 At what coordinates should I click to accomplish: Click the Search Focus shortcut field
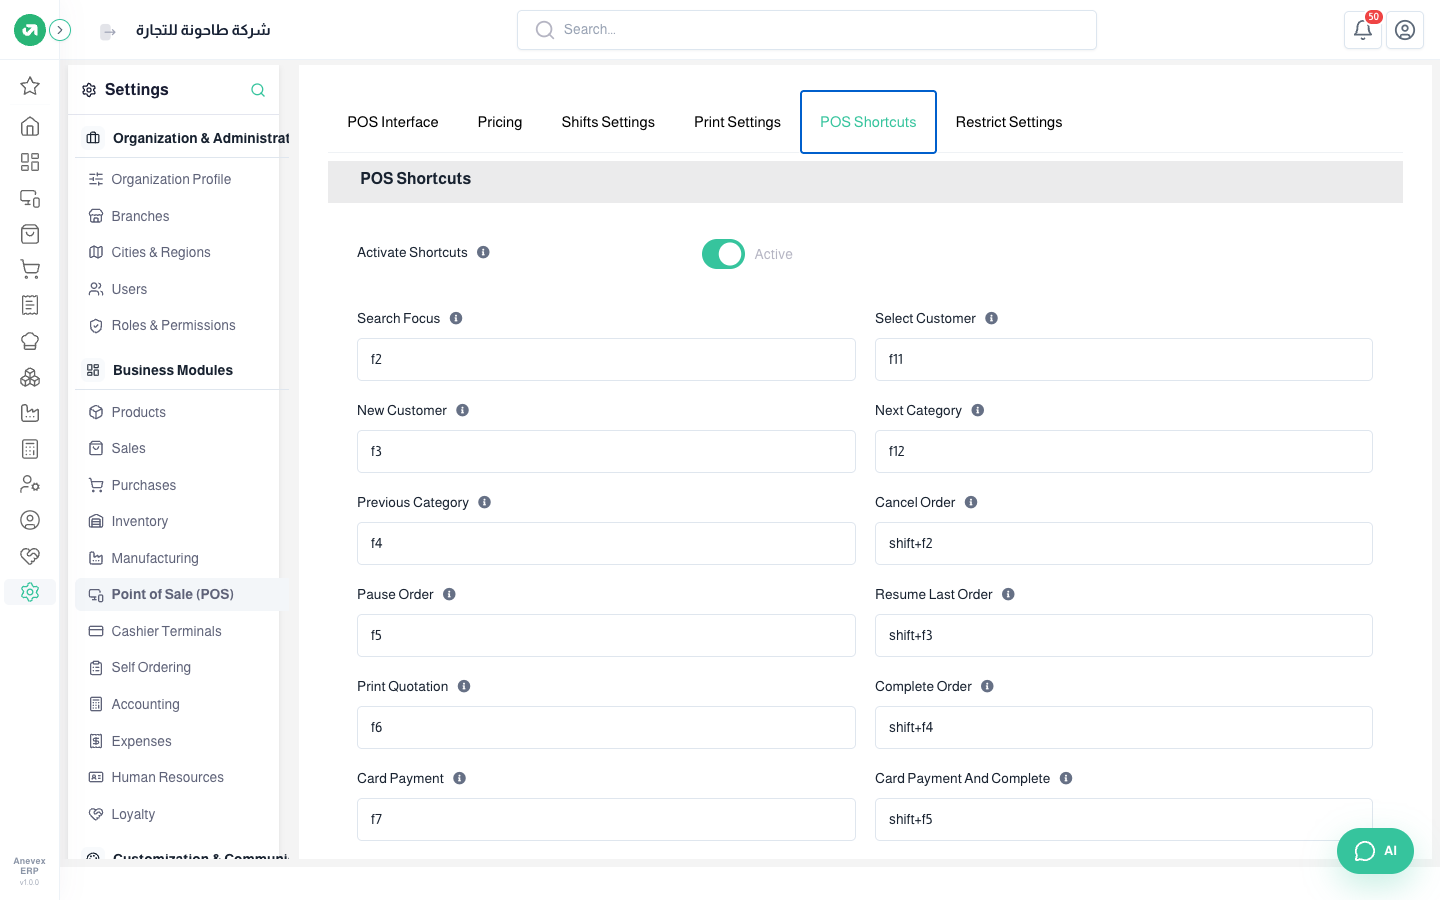[x=606, y=359]
